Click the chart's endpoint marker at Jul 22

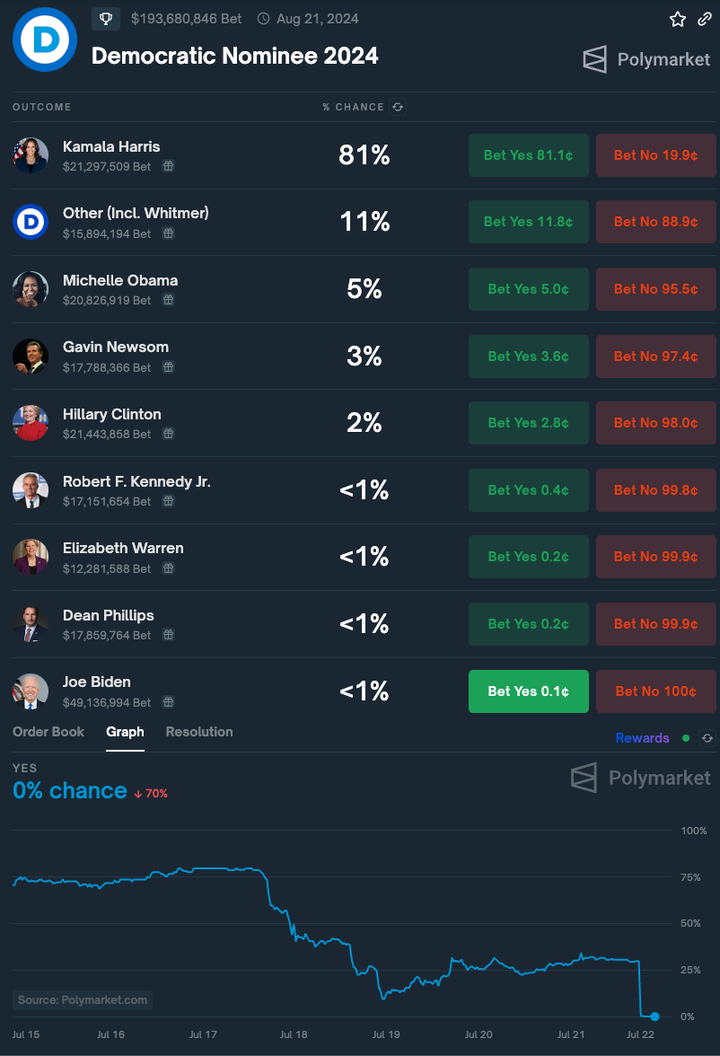655,1016
